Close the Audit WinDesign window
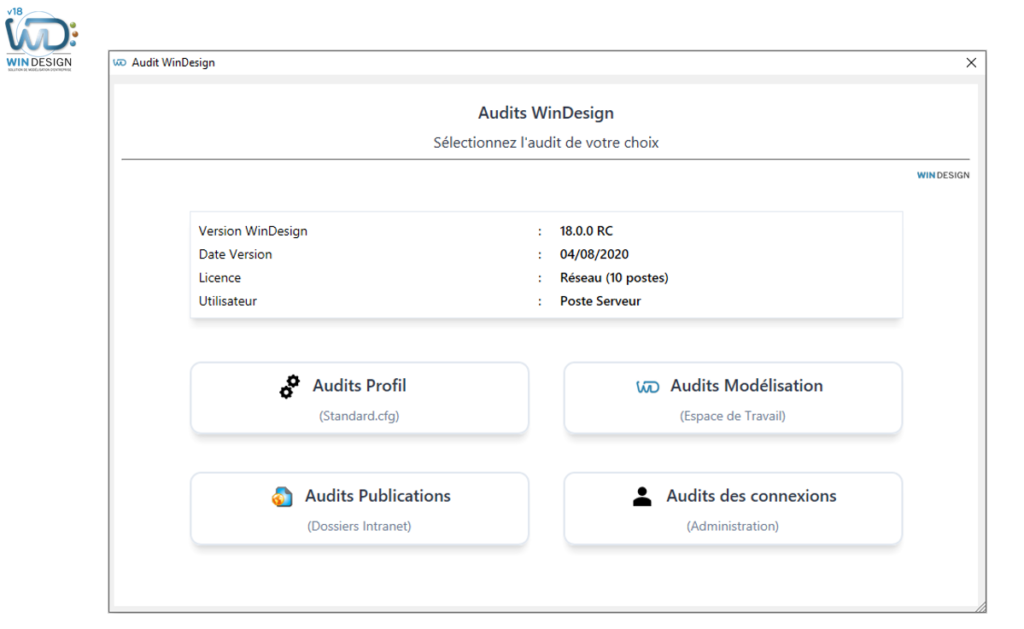This screenshot has width=1024, height=629. tap(971, 63)
